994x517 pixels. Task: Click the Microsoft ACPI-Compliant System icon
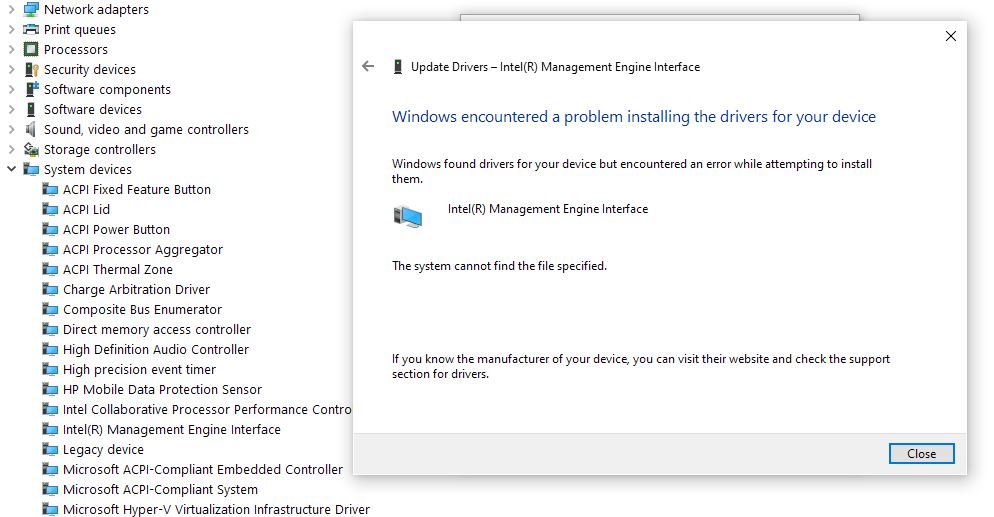[50, 490]
